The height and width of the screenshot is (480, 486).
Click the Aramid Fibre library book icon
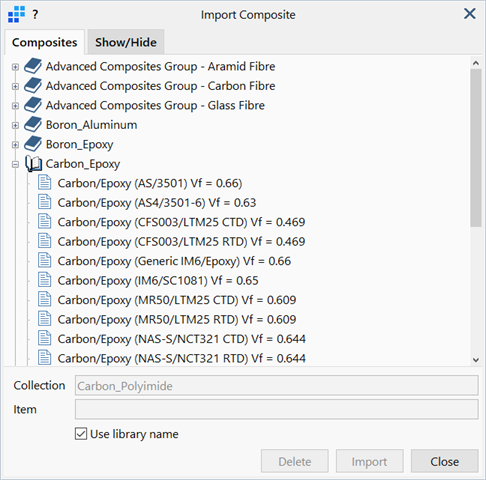coord(33,66)
